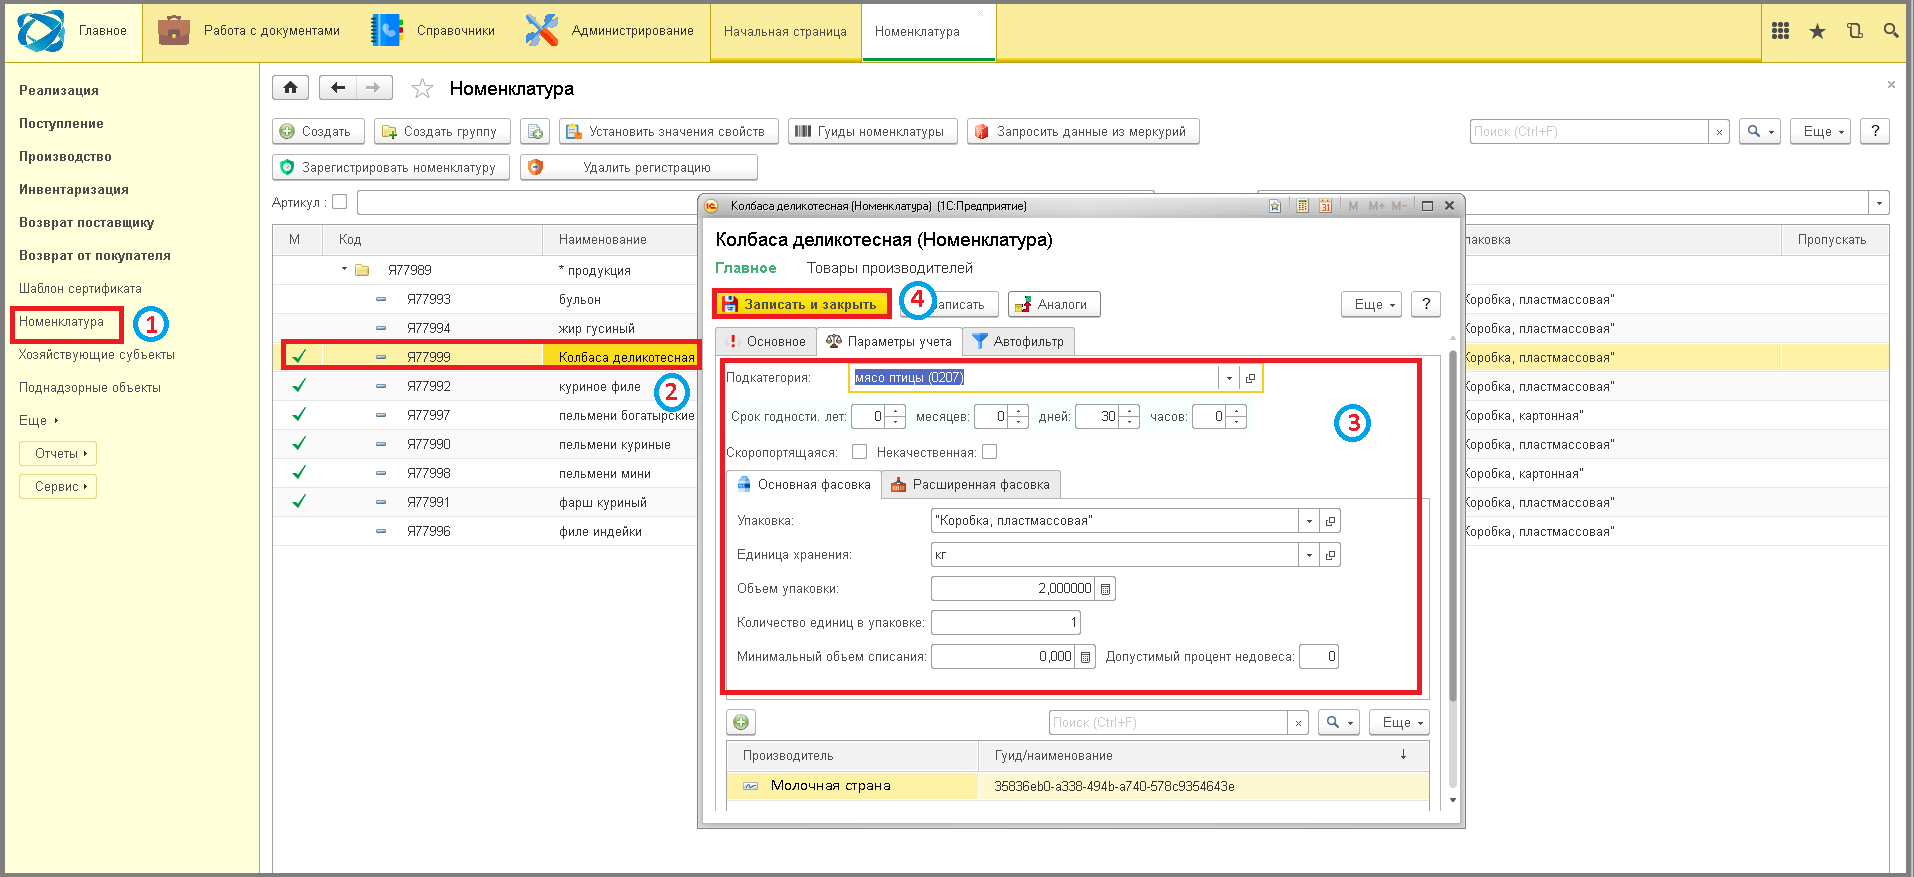This screenshot has height=877, width=1914.
Task: Open the Справочники section
Action: (x=433, y=31)
